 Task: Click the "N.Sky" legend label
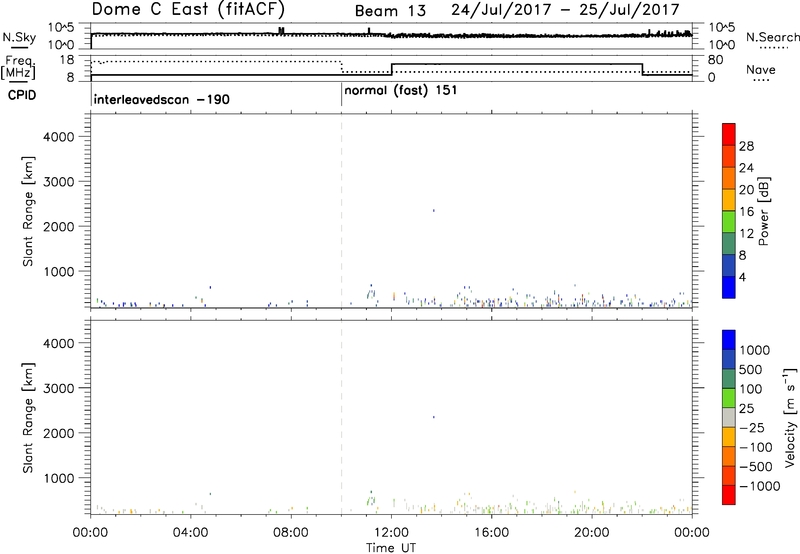(19, 38)
